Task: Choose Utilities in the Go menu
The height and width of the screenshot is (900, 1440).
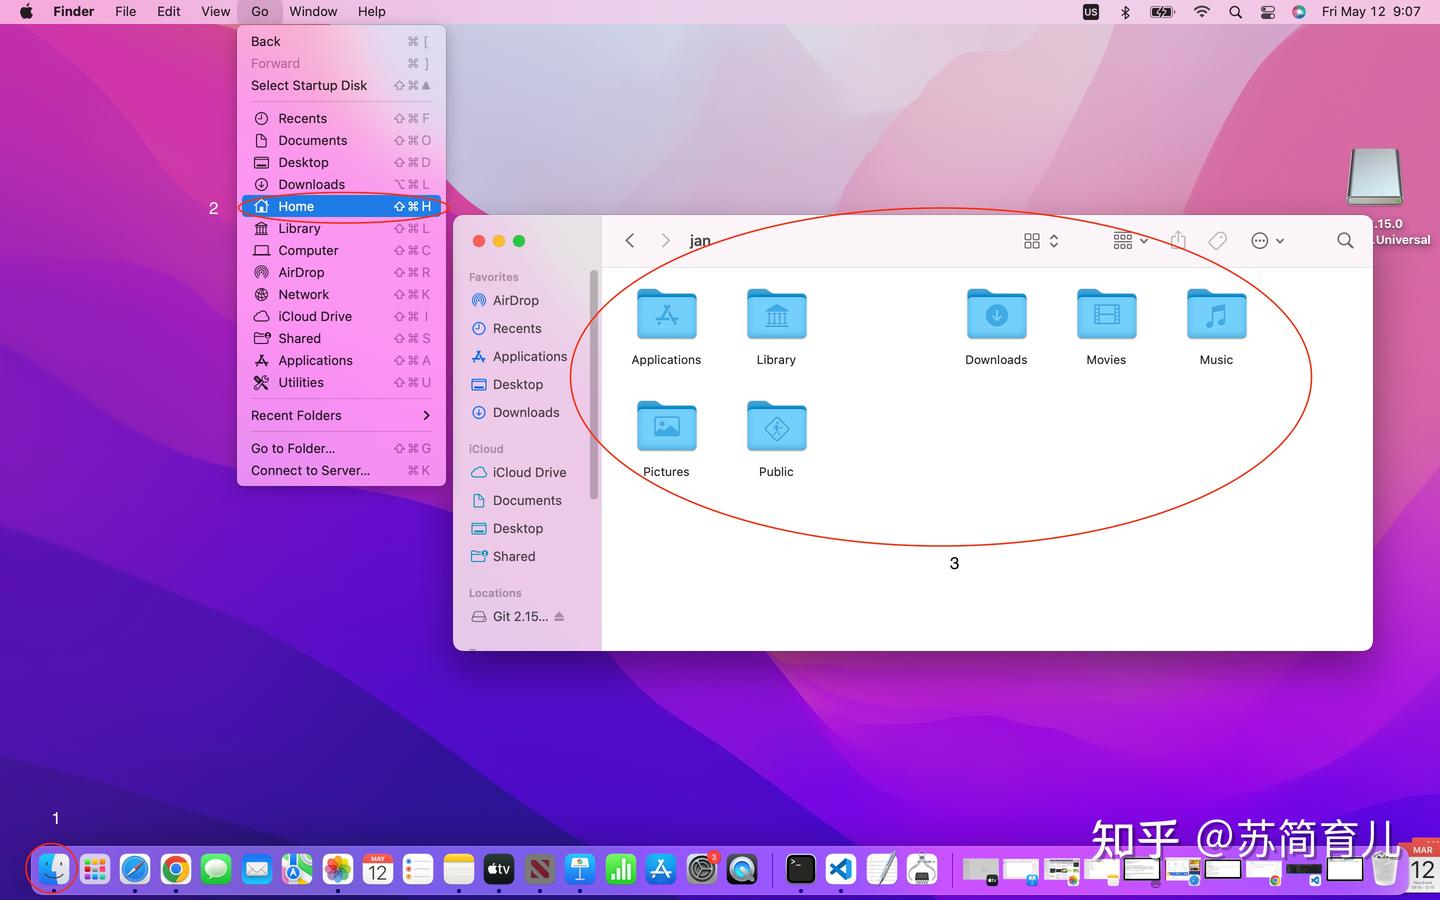Action: pos(341,382)
